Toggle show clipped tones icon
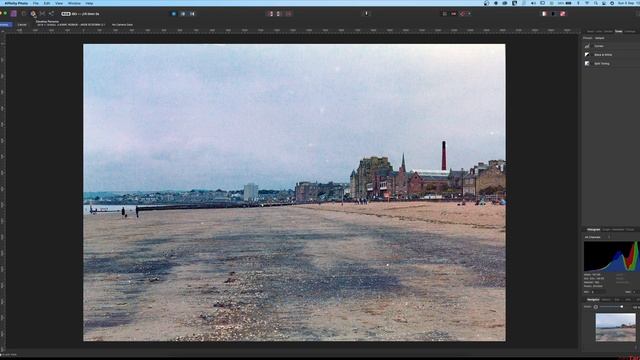Viewport: 640px width, 360px height. (x=562, y=13)
